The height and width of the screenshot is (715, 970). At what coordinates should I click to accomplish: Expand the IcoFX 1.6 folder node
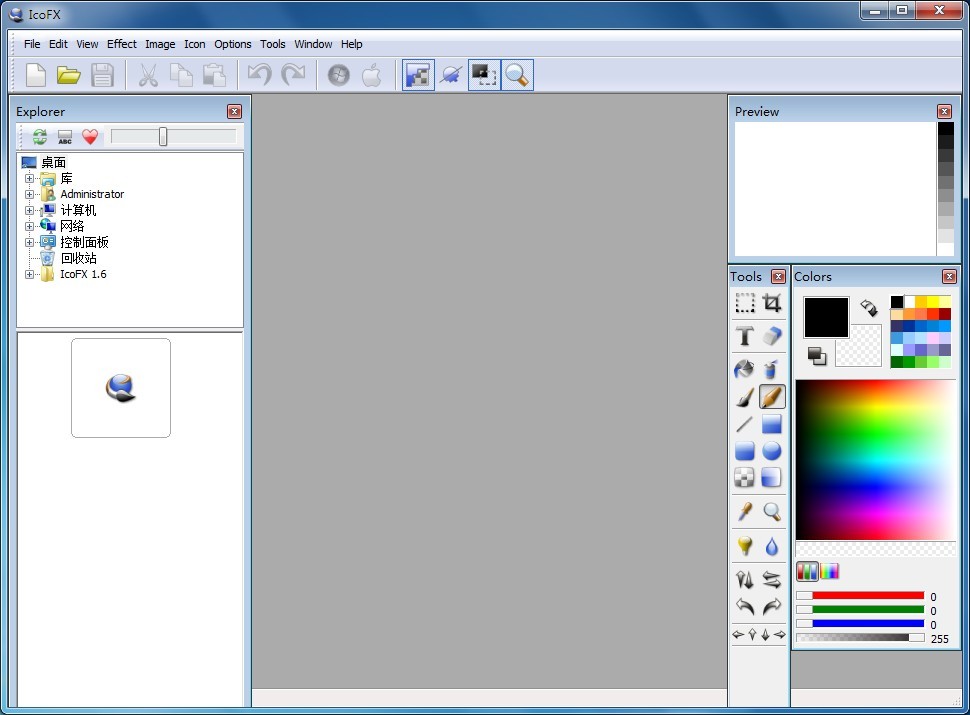[30, 275]
